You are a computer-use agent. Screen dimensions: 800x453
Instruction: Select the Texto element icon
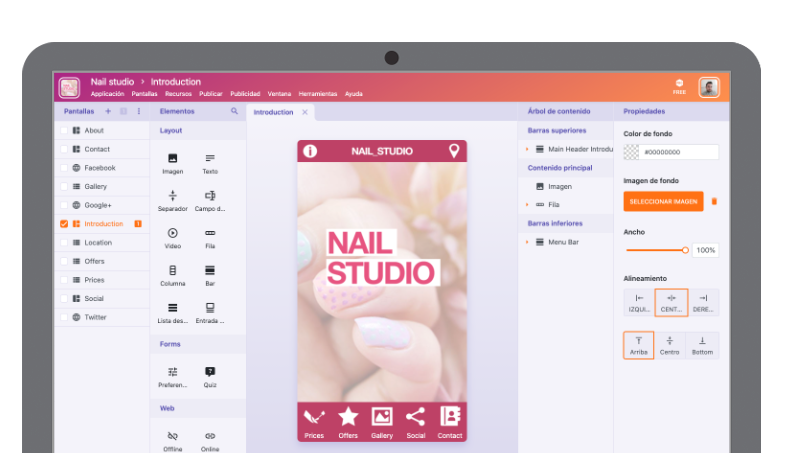pos(210,158)
